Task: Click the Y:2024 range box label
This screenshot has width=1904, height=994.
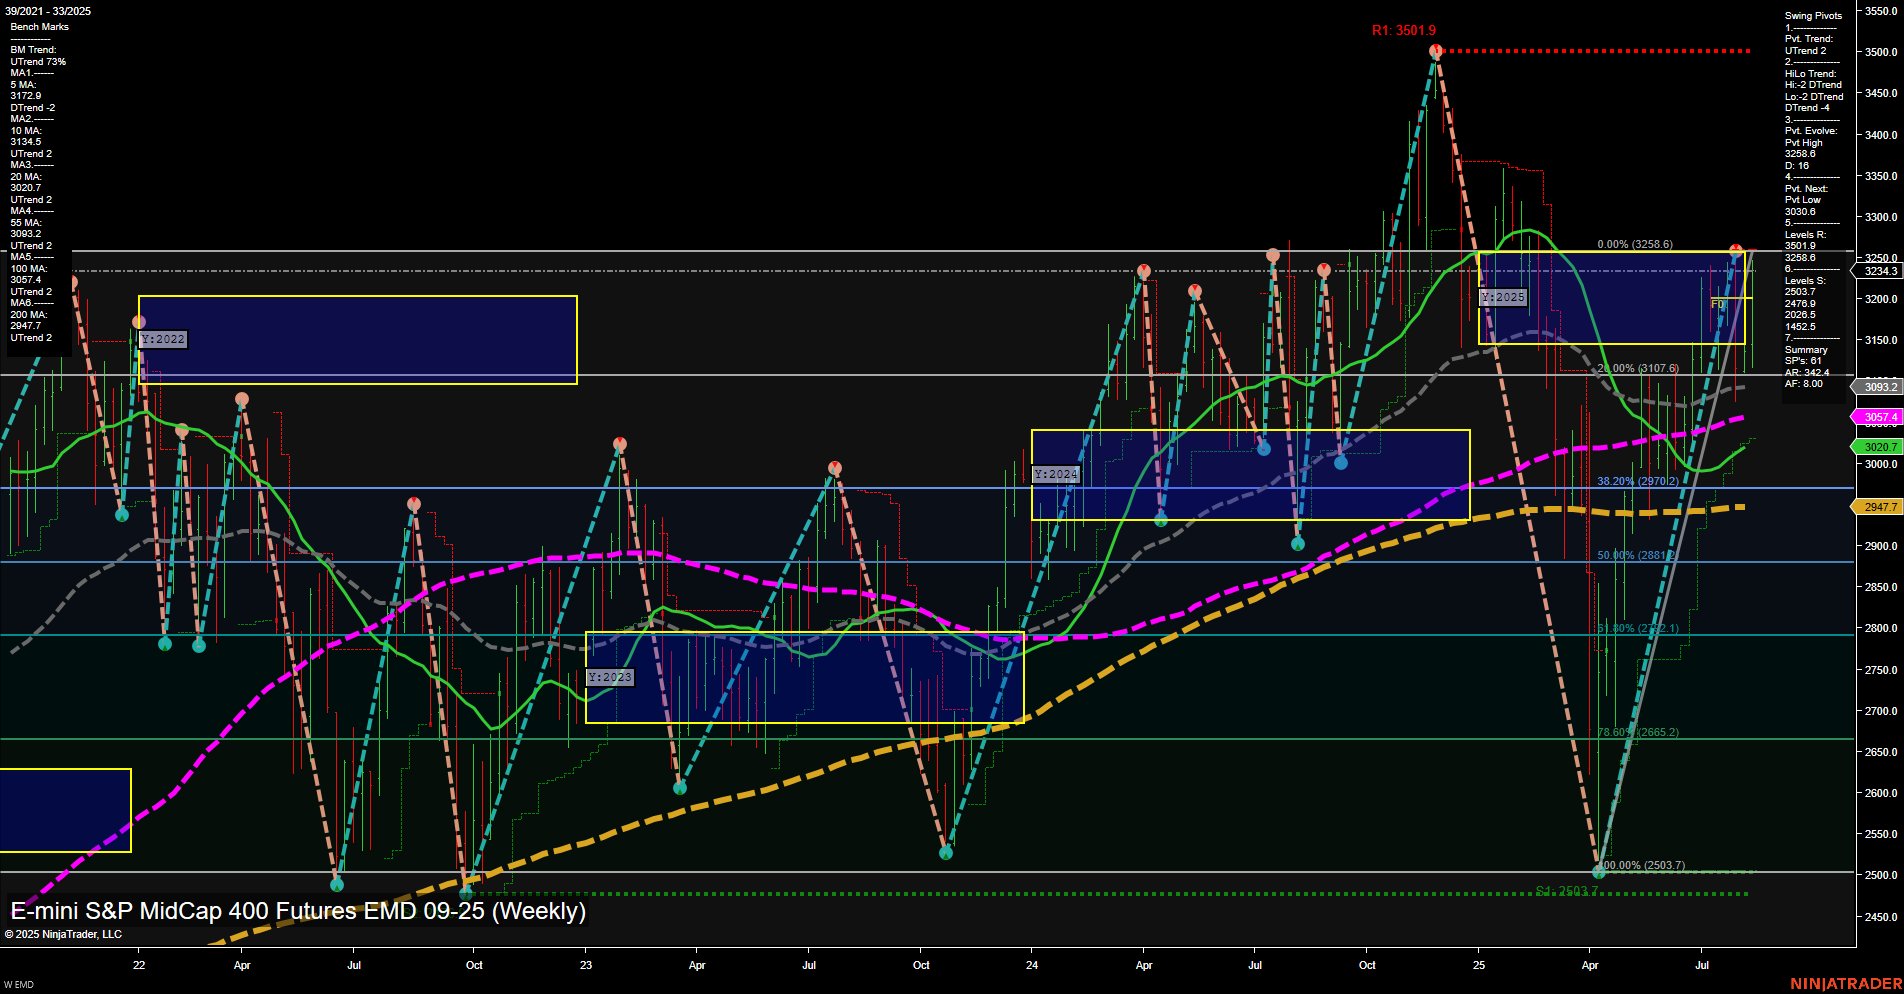Action: click(1056, 474)
